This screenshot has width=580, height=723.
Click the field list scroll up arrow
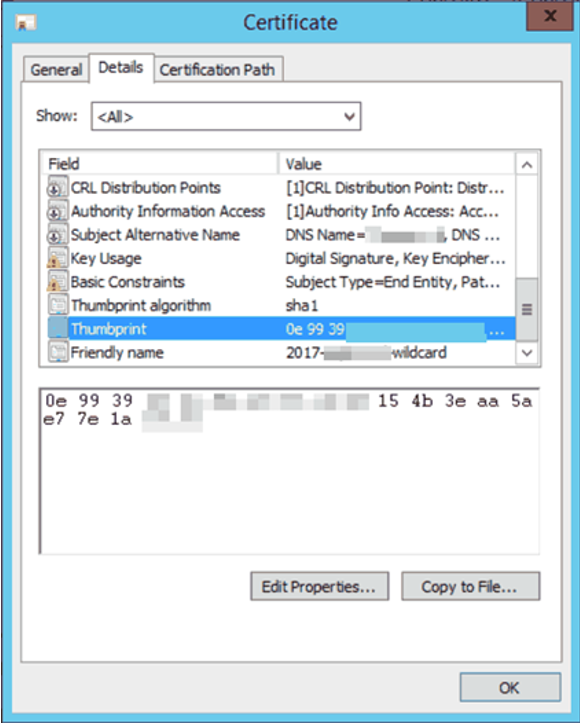coord(527,165)
